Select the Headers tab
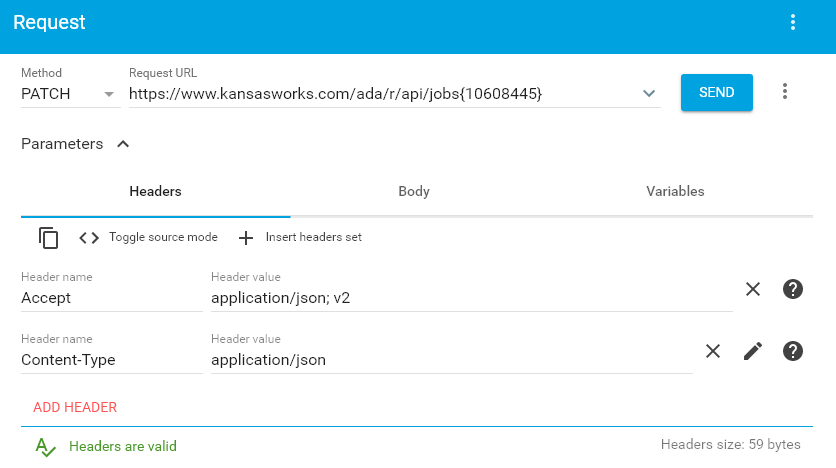This screenshot has width=836, height=468. (x=155, y=191)
